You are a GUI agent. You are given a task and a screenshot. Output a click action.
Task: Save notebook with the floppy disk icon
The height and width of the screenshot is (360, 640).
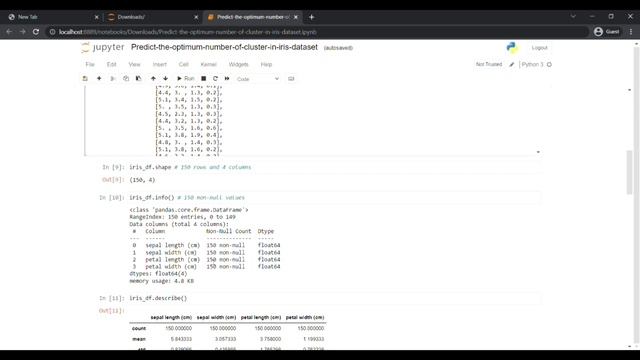pos(85,78)
